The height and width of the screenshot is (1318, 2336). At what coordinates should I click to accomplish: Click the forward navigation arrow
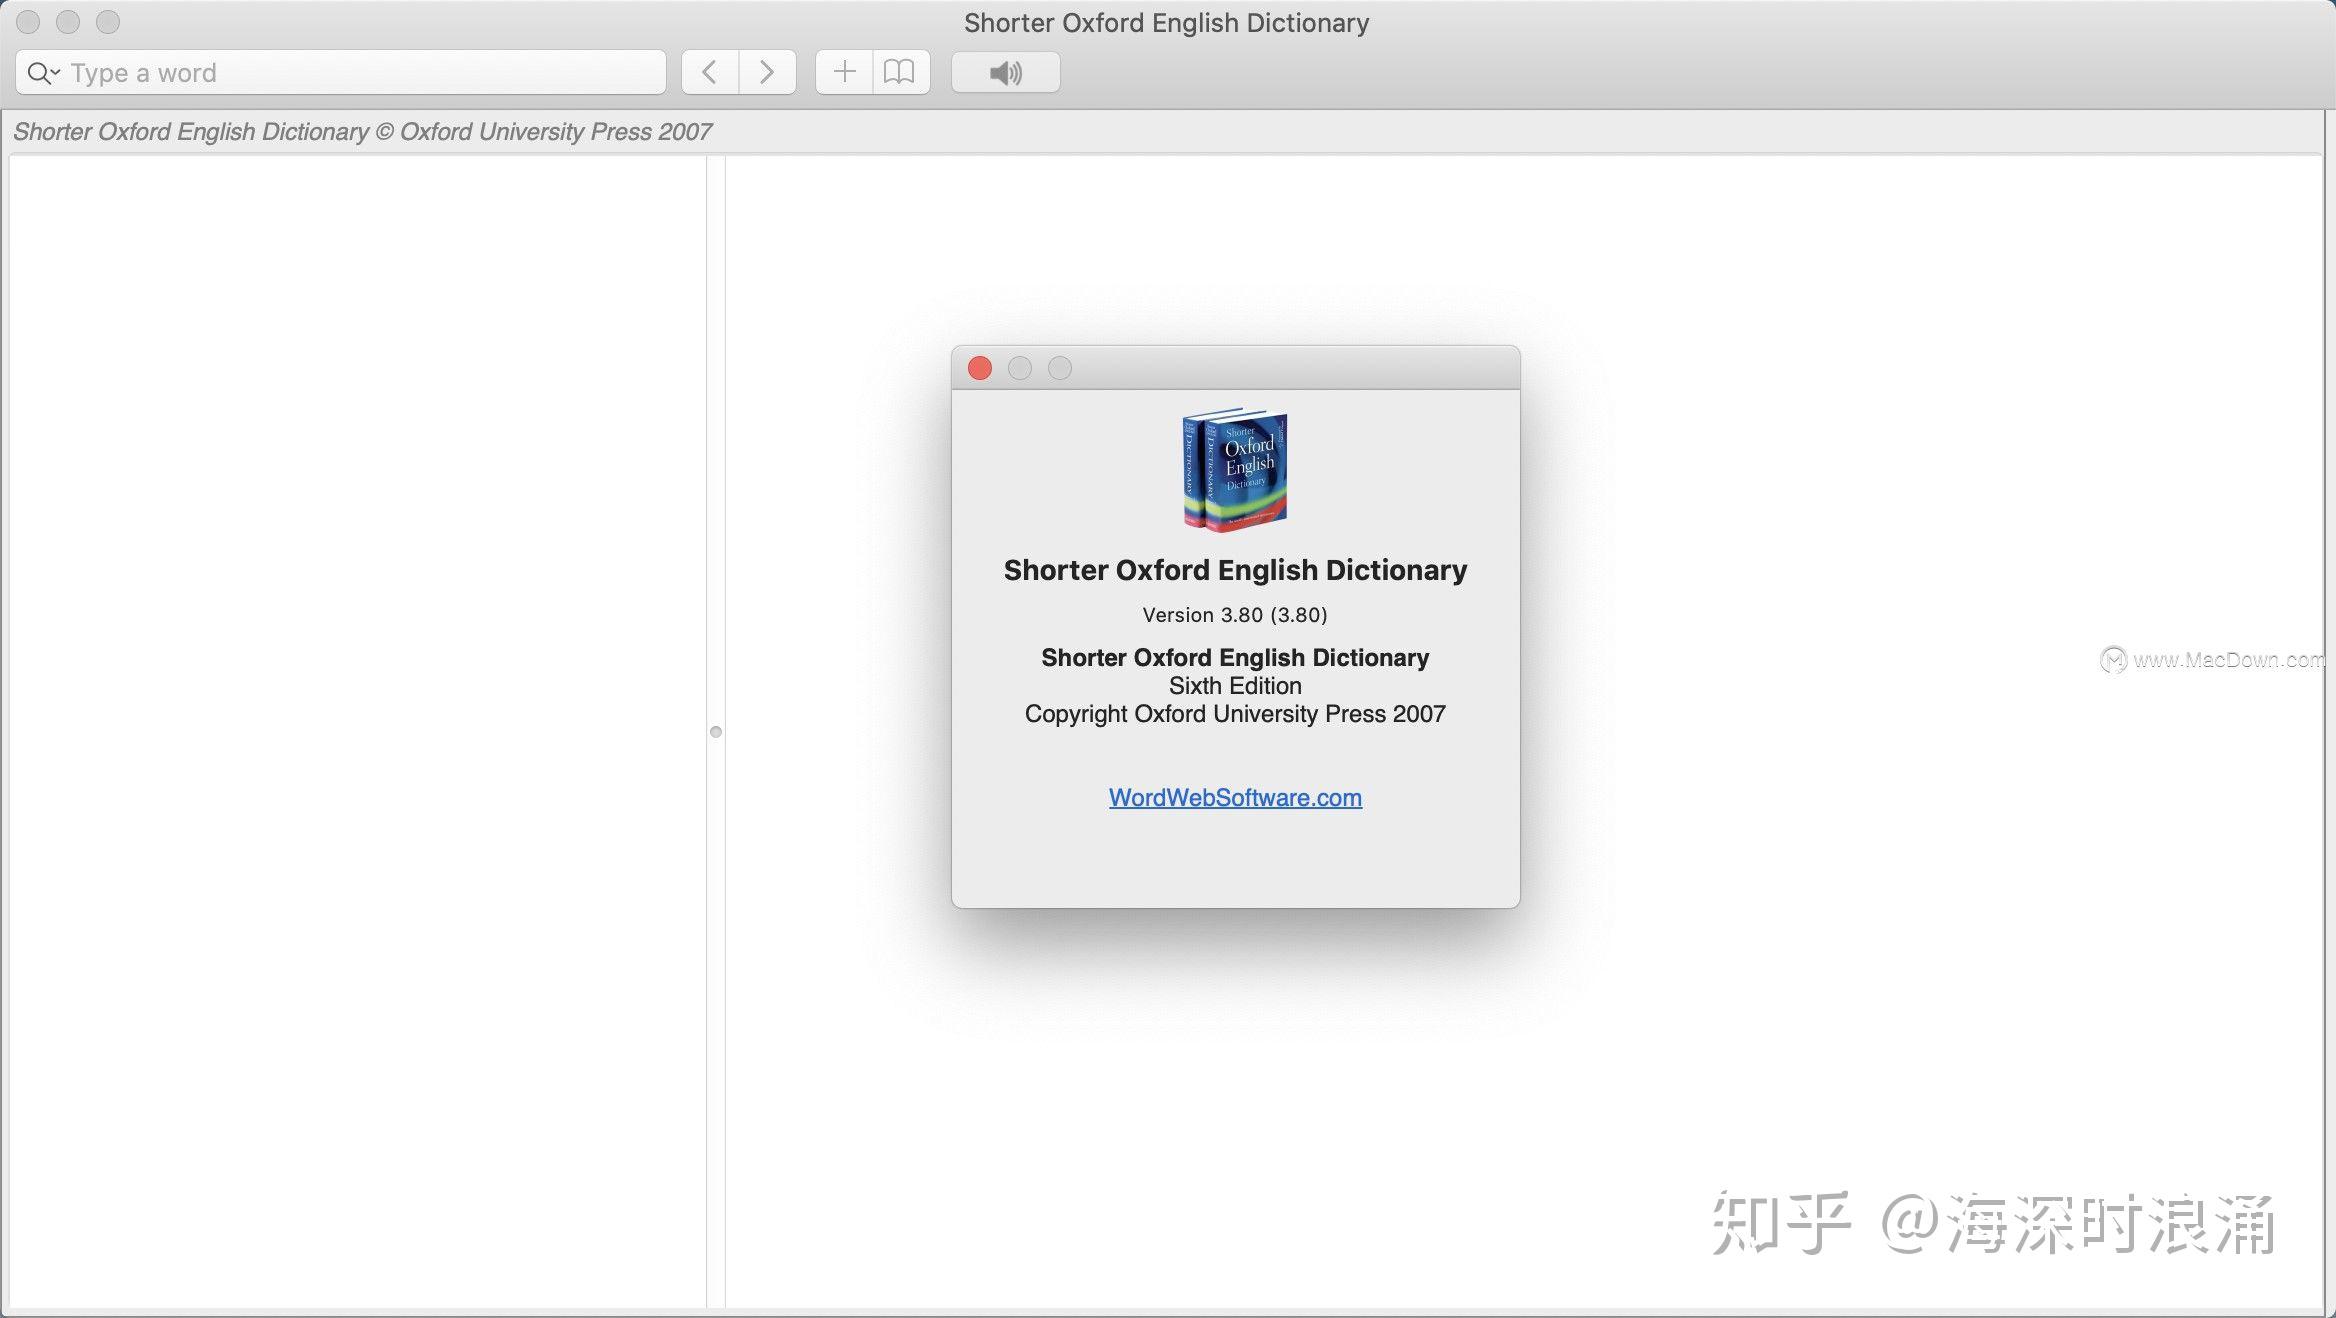[766, 71]
